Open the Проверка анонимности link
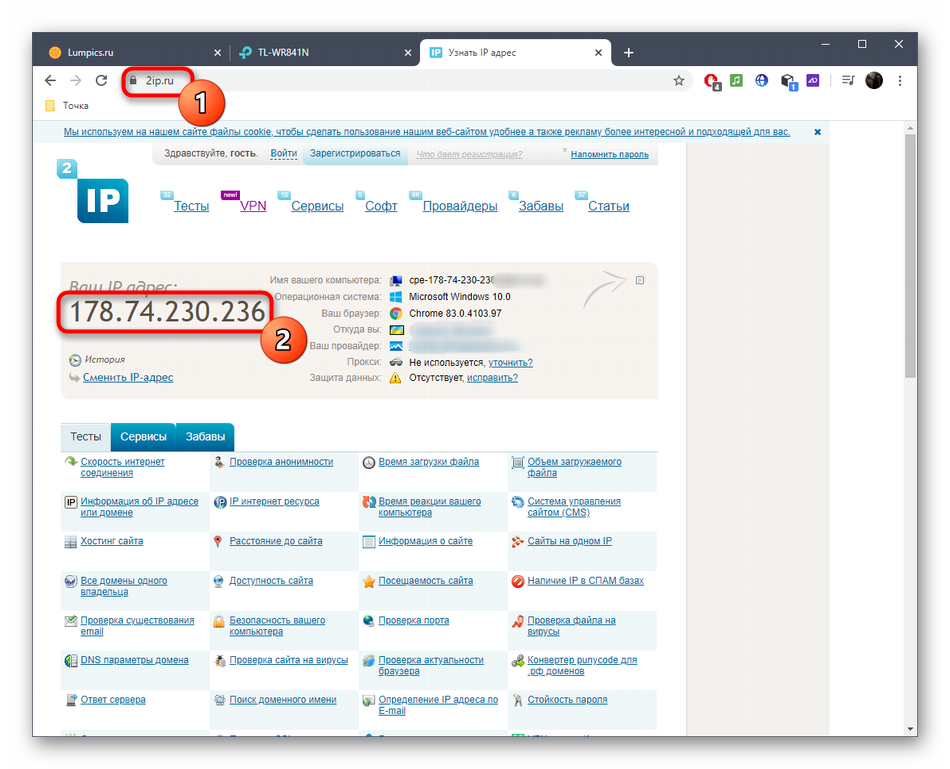The width and height of the screenshot is (950, 769). 280,462
